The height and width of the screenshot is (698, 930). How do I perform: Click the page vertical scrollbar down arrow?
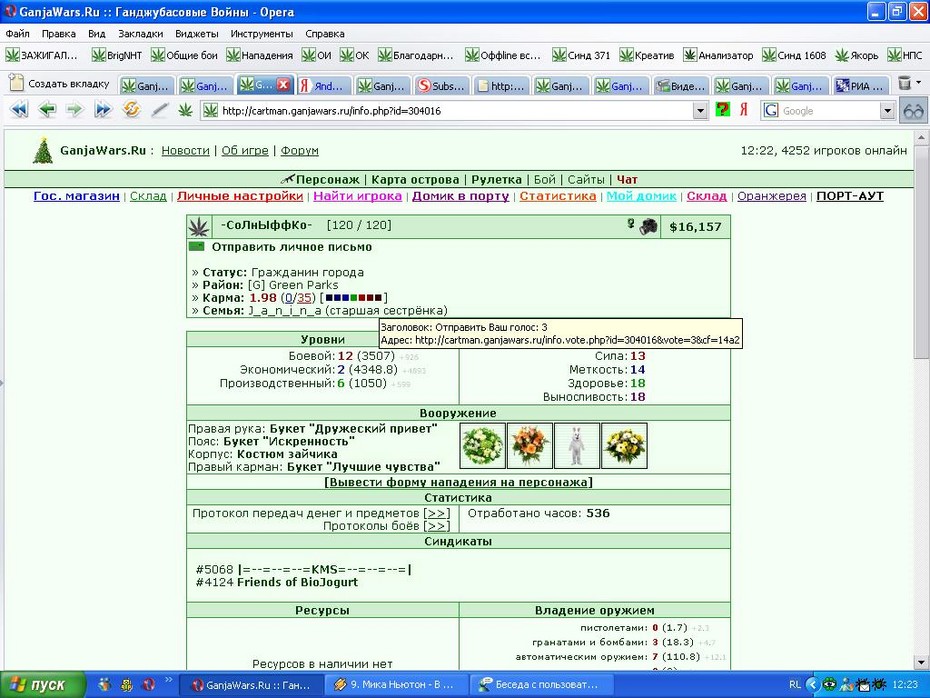tap(921, 662)
